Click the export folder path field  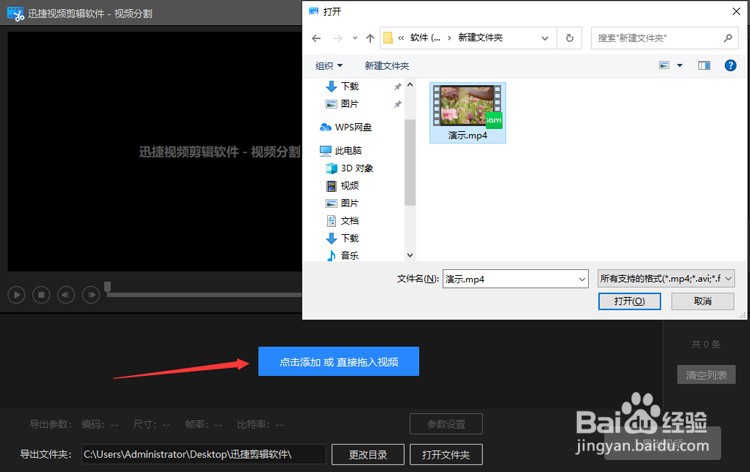tap(203, 454)
